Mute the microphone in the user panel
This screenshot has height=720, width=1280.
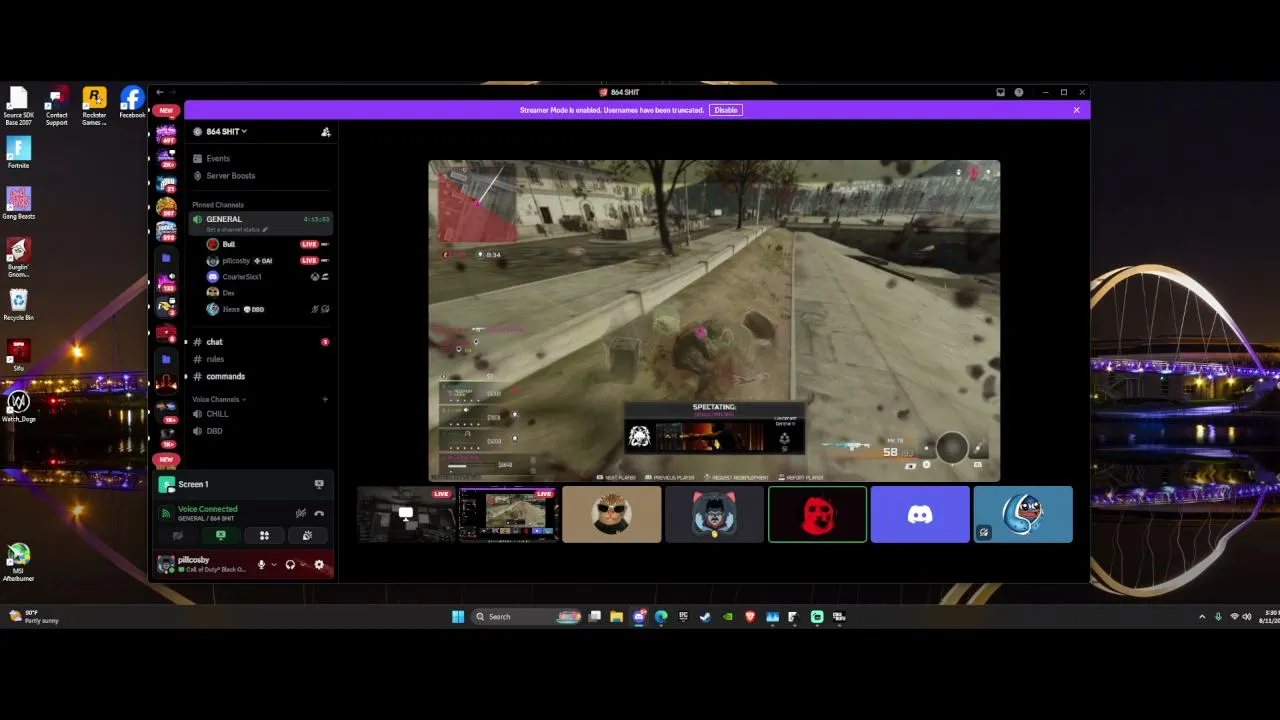[x=261, y=564]
